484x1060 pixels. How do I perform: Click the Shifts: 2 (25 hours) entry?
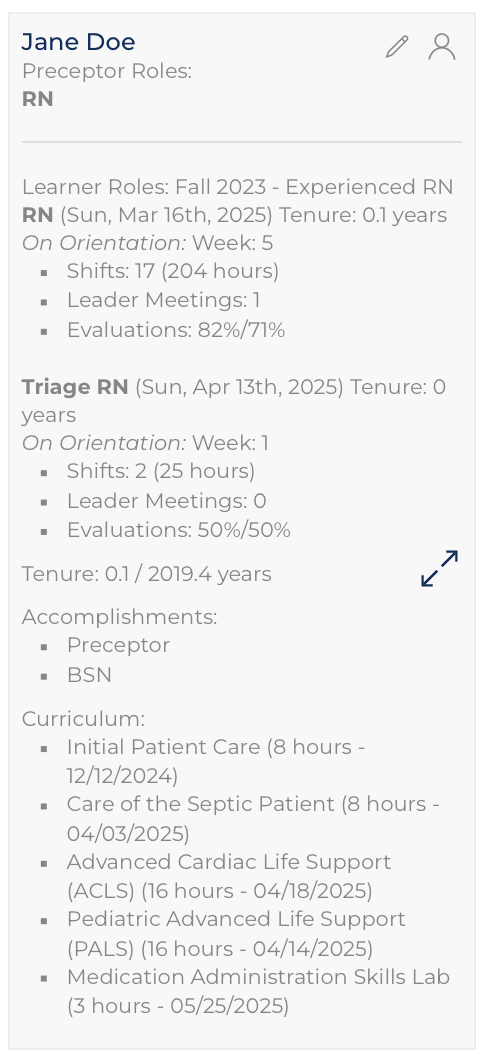(x=161, y=471)
